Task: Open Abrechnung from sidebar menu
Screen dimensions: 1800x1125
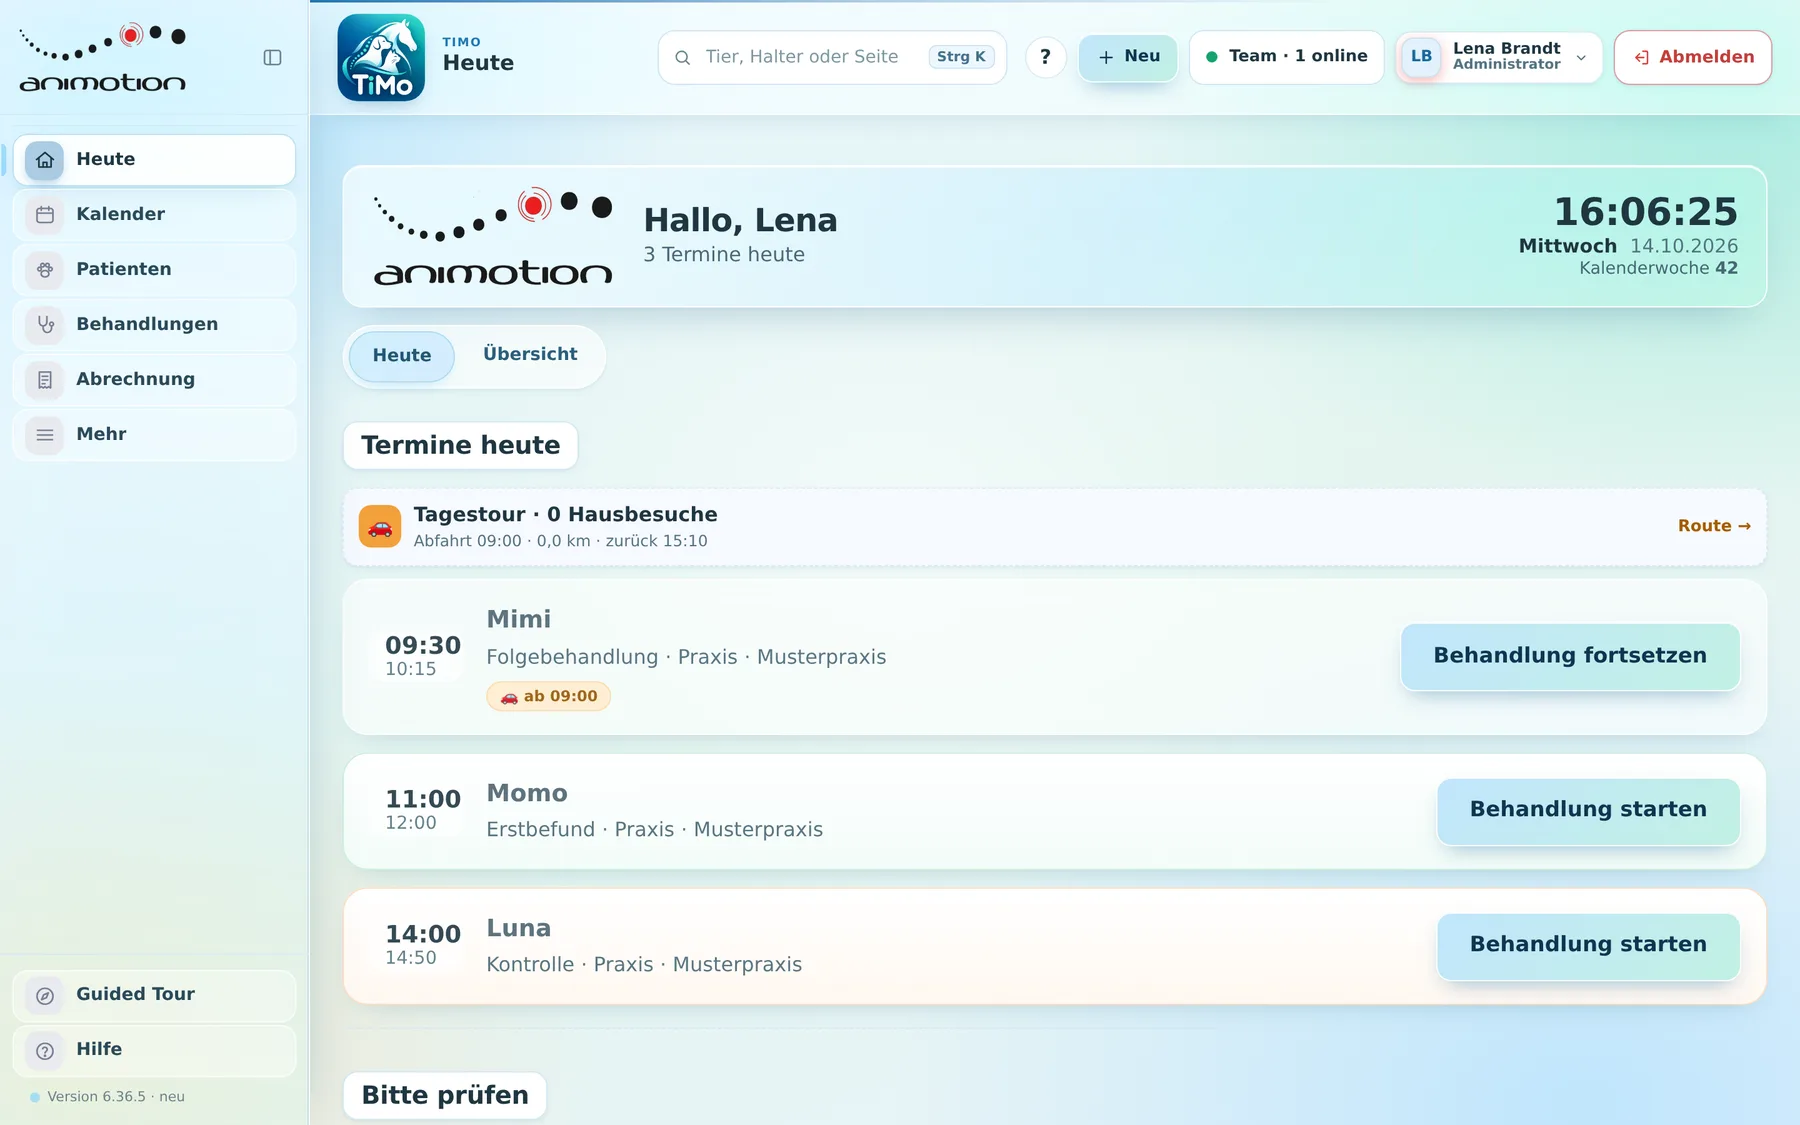Action: [x=155, y=380]
